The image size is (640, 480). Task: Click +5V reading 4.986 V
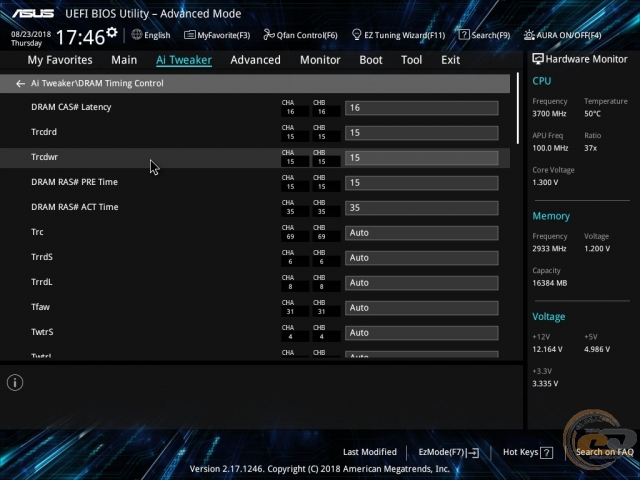597,349
